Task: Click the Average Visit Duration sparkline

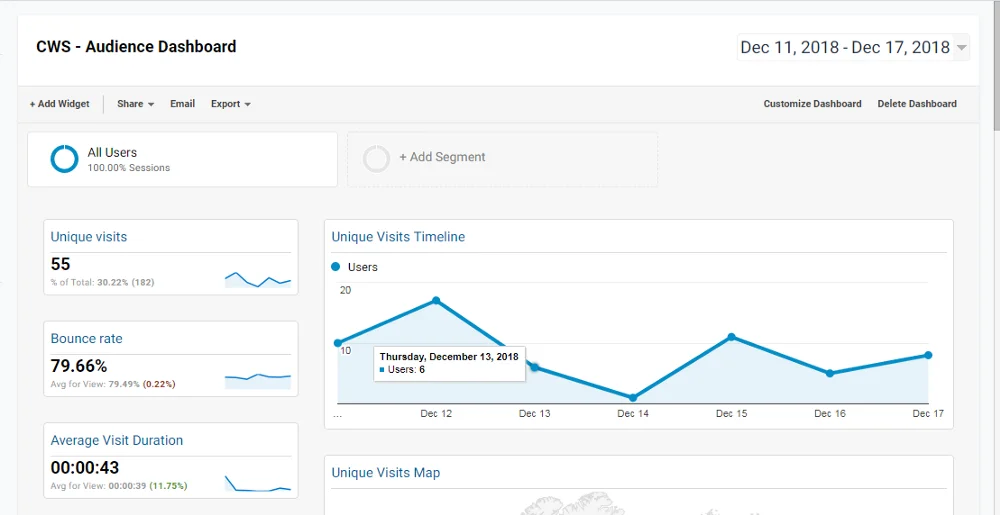Action: [x=258, y=483]
